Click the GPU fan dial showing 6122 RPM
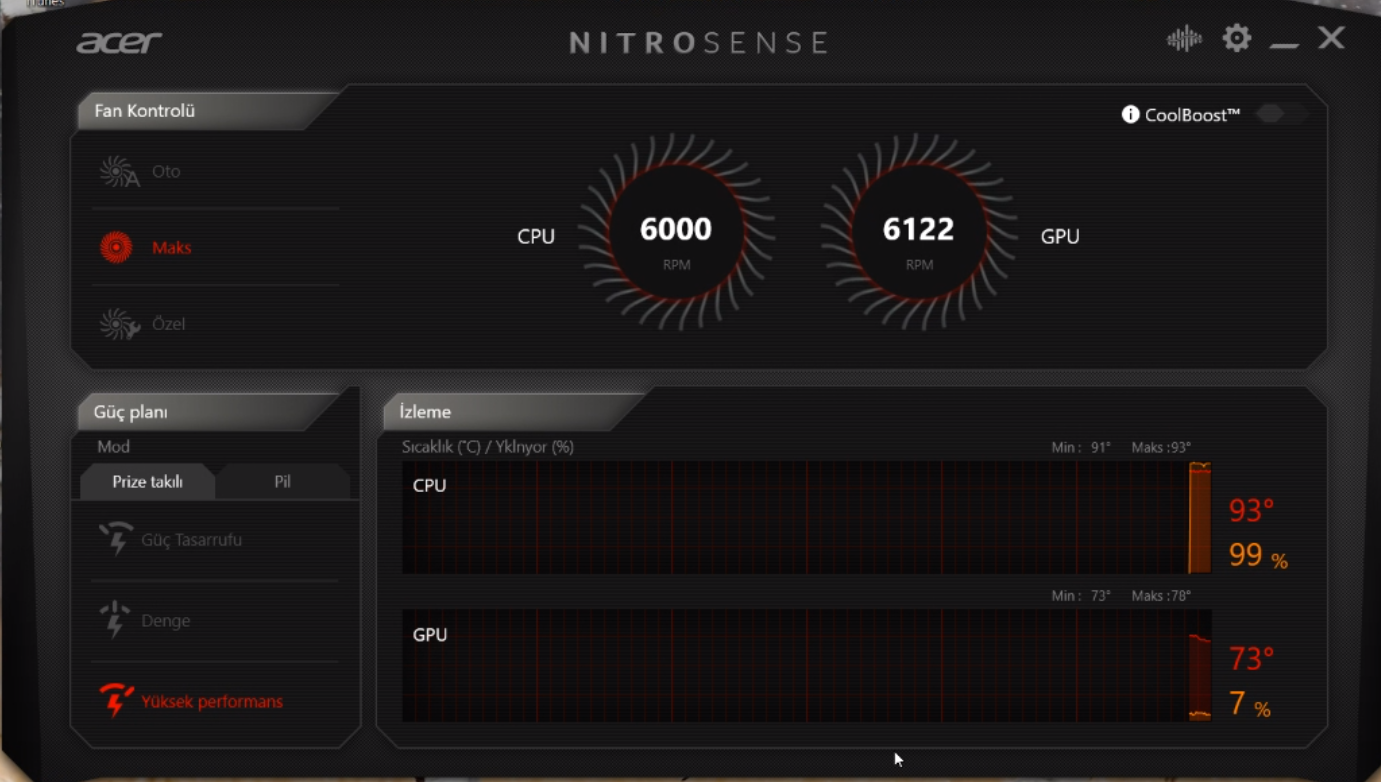The height and width of the screenshot is (782, 1381). [x=919, y=233]
